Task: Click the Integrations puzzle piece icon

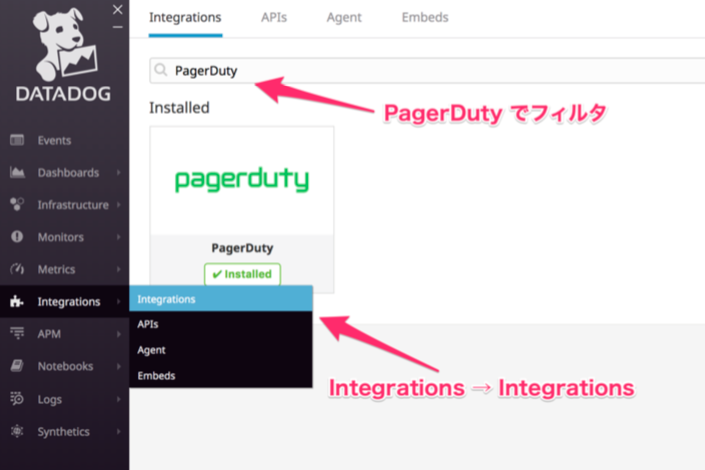Action: pos(17,301)
